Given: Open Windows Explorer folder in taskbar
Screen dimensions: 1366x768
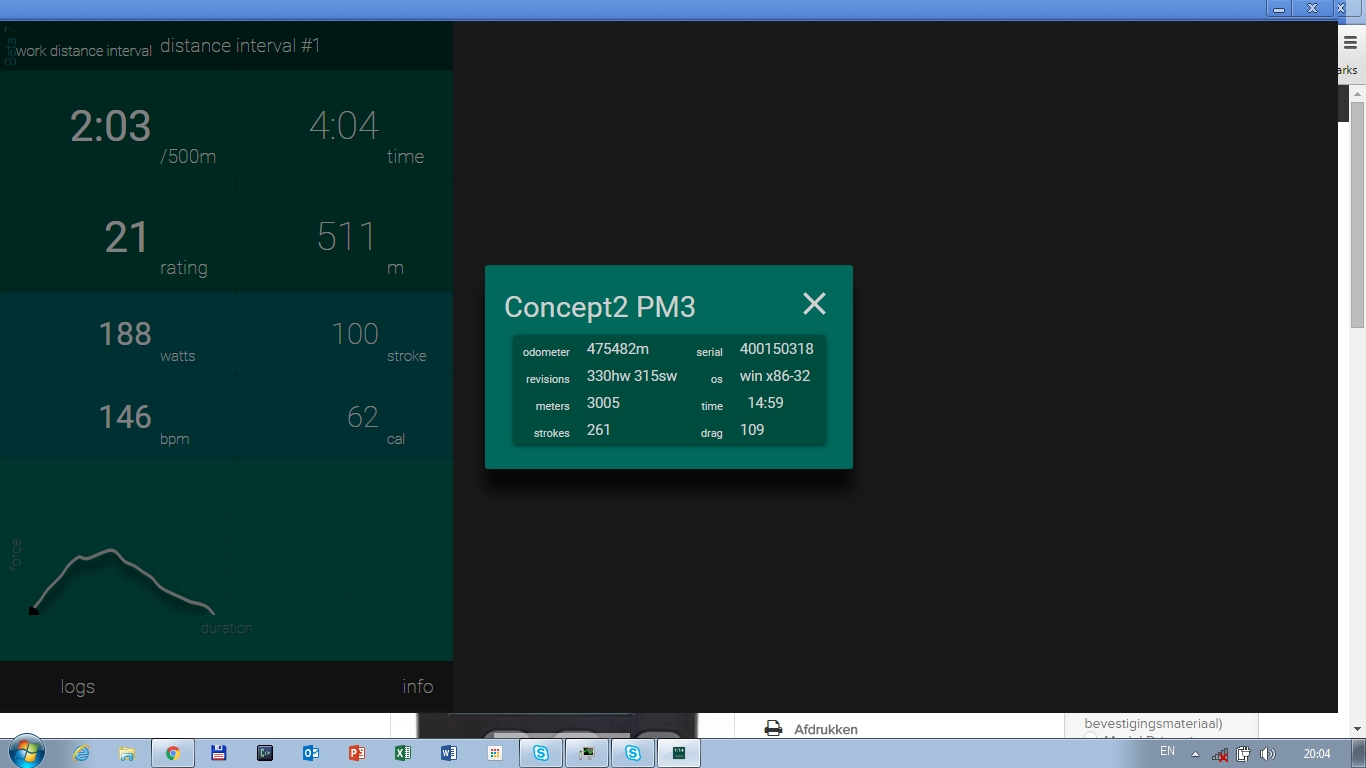Looking at the screenshot, I should (x=127, y=753).
